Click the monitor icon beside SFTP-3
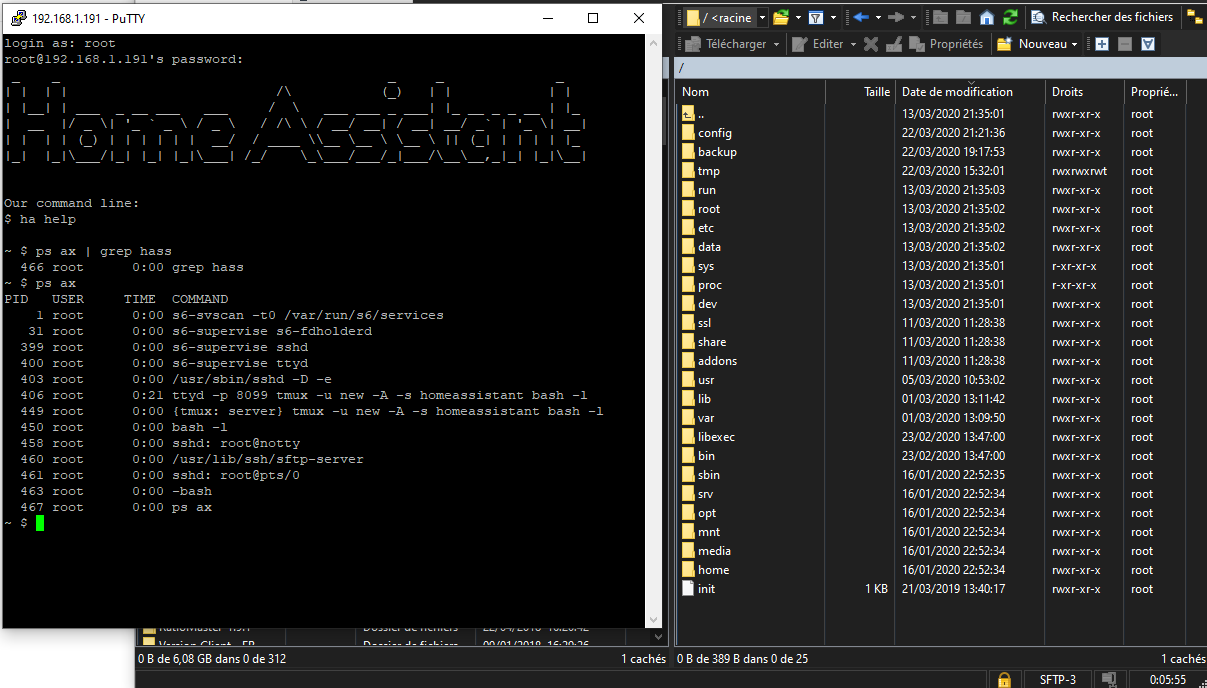This screenshot has width=1207, height=688. [x=1108, y=680]
